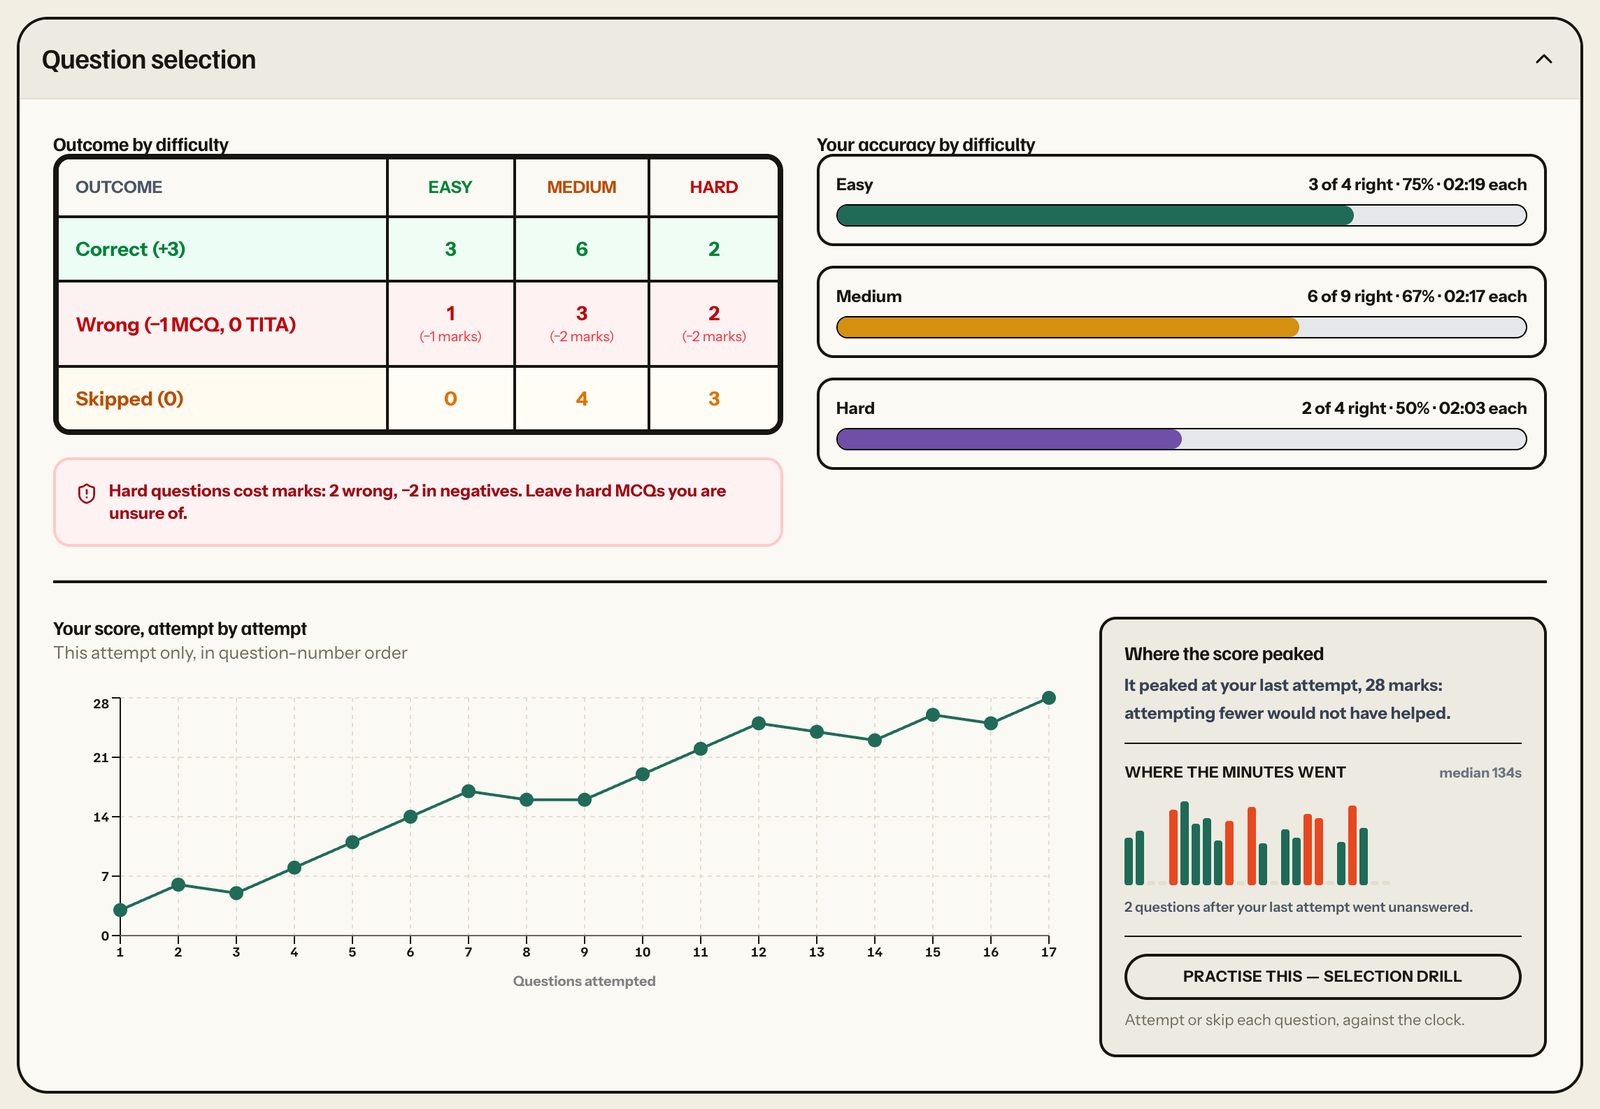Click '2 questions after your last attempt went unanswered.'
The width and height of the screenshot is (1600, 1109).
[x=1298, y=907]
